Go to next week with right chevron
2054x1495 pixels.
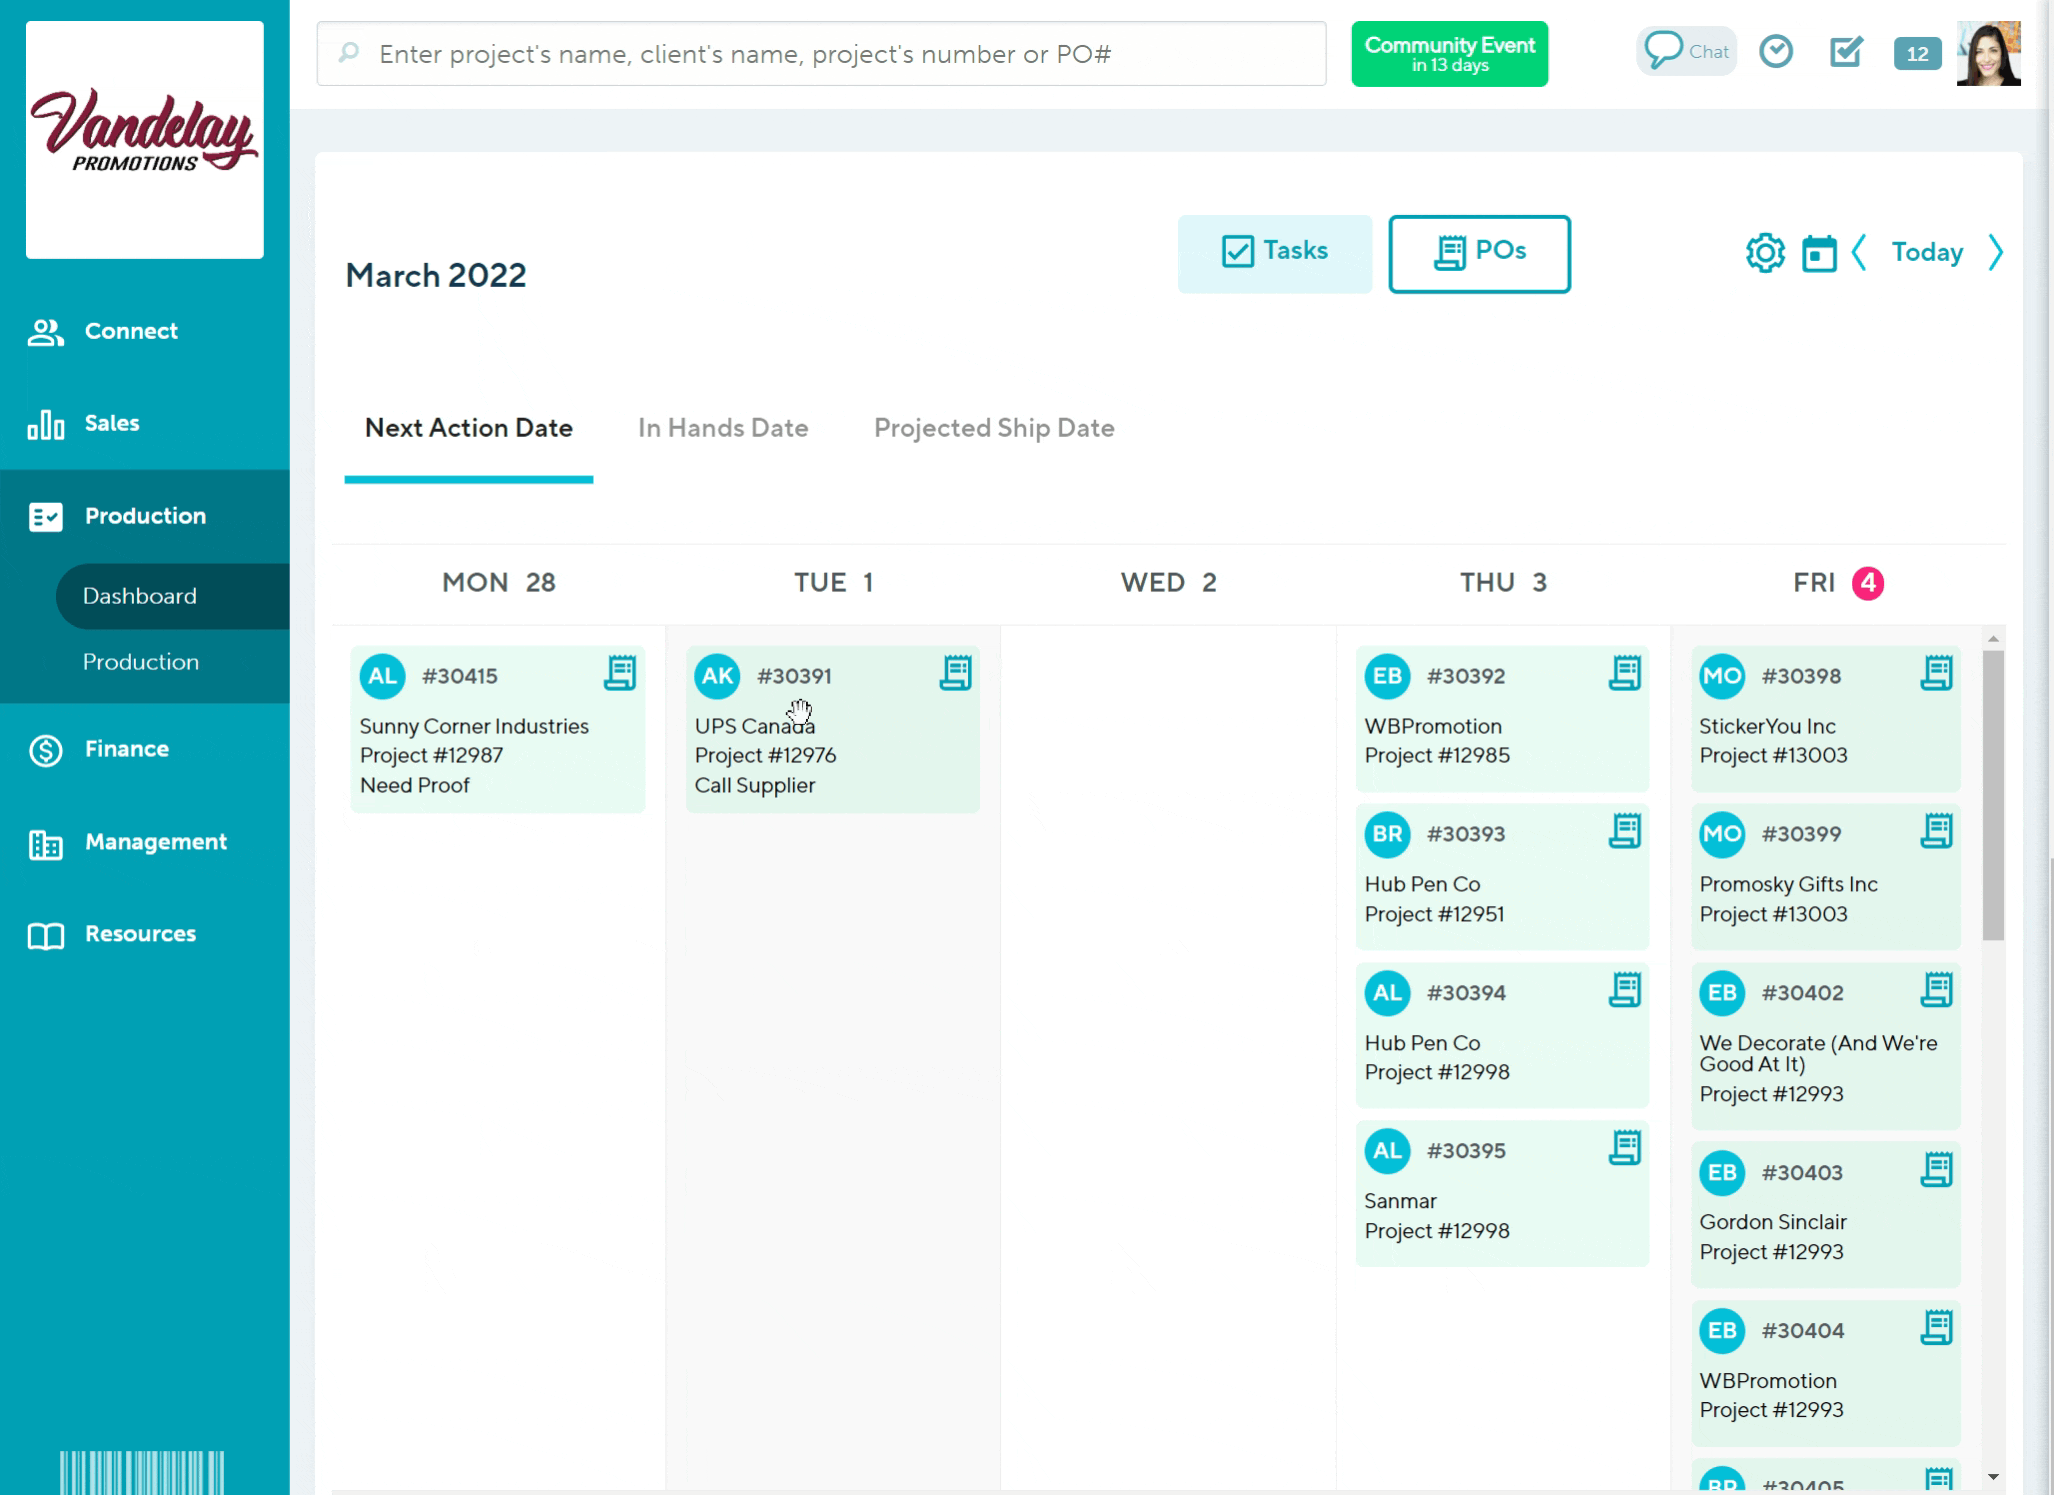[1995, 253]
